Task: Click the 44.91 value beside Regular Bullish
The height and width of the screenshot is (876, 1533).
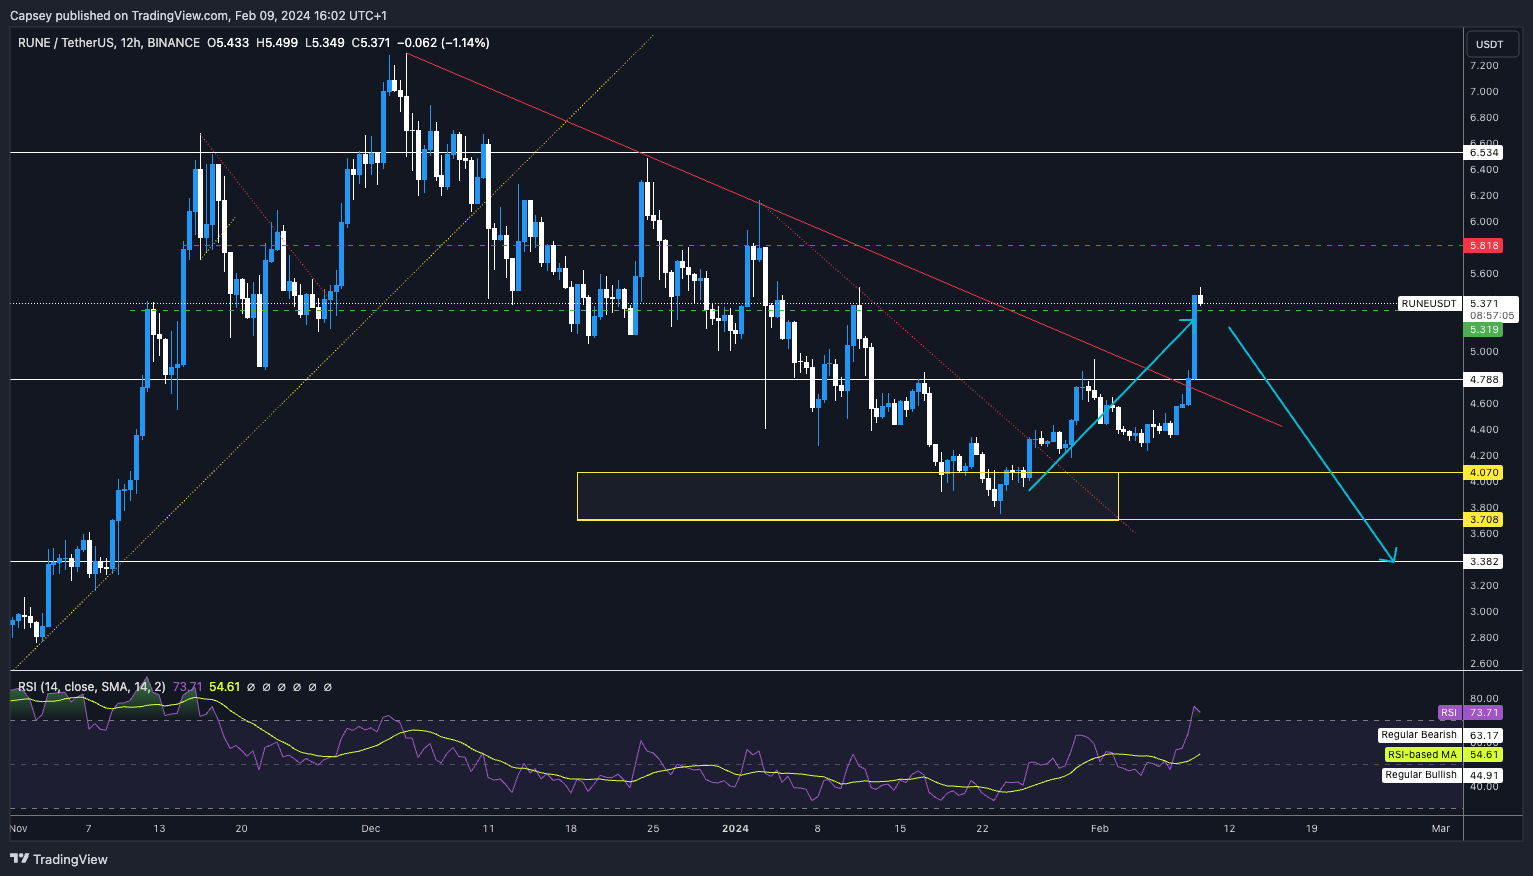Action: [x=1484, y=775]
